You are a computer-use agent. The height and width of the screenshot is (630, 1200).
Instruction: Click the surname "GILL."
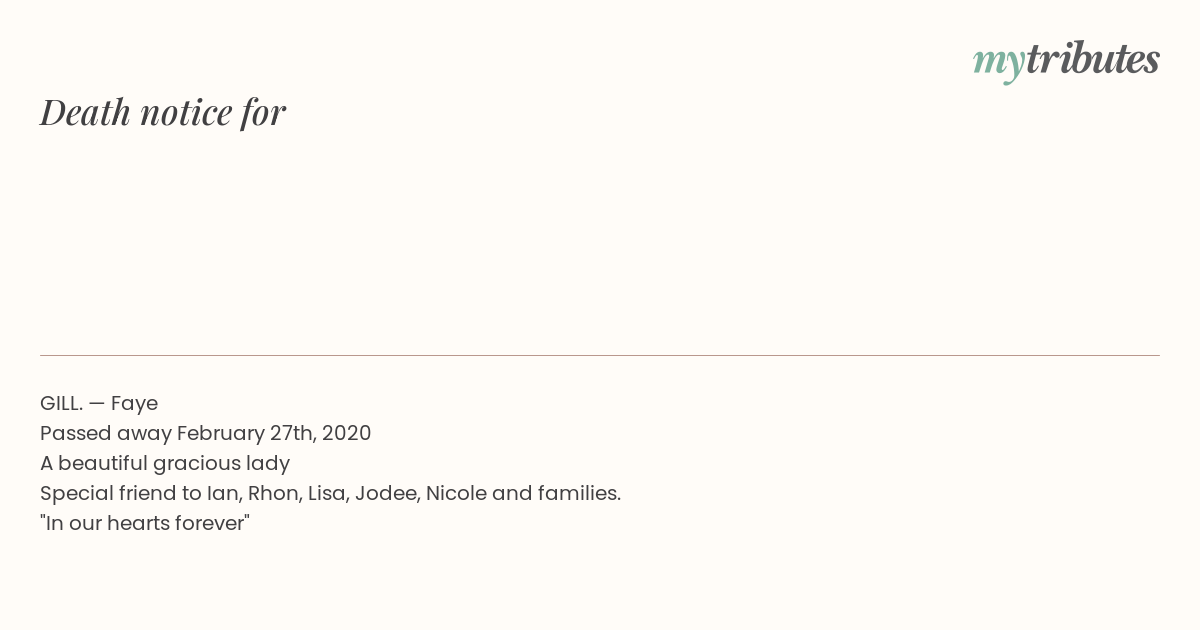tap(61, 403)
